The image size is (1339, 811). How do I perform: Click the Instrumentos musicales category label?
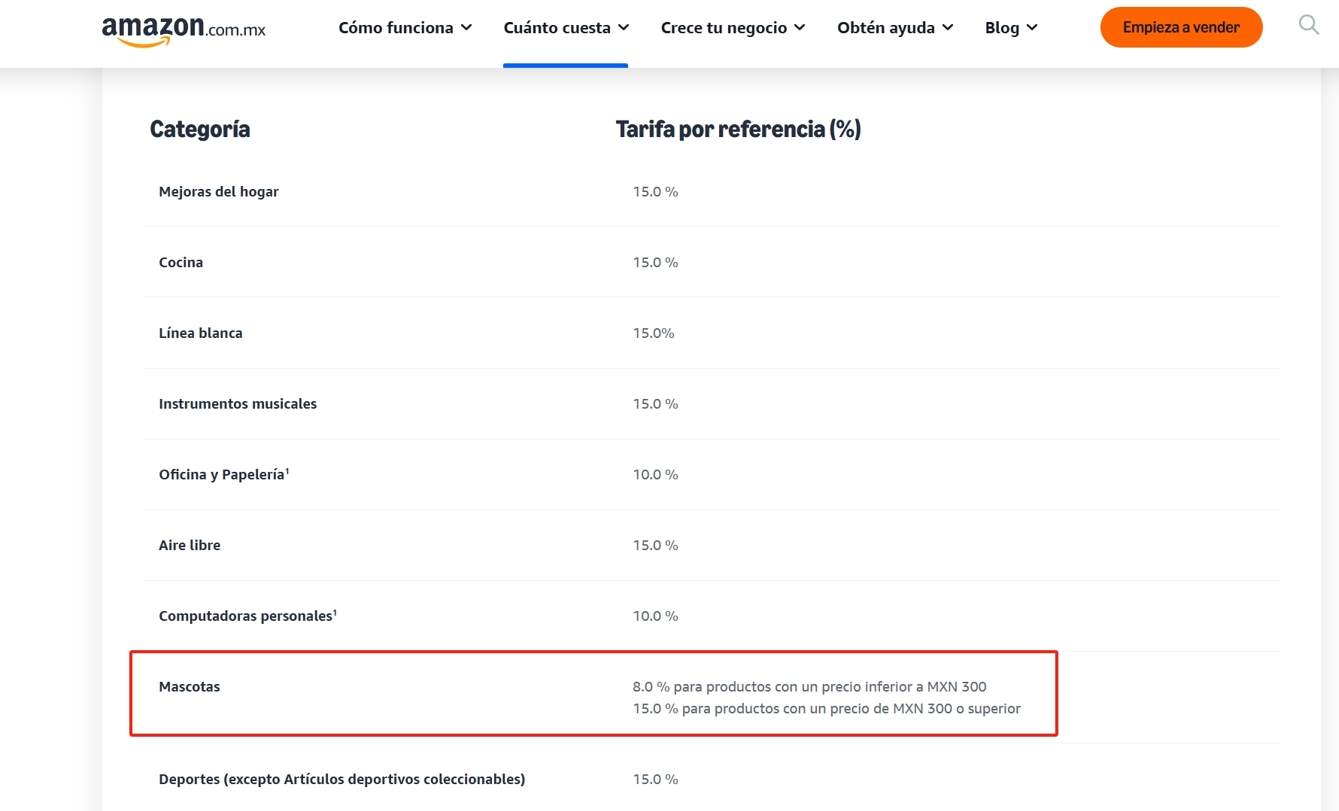pos(238,404)
